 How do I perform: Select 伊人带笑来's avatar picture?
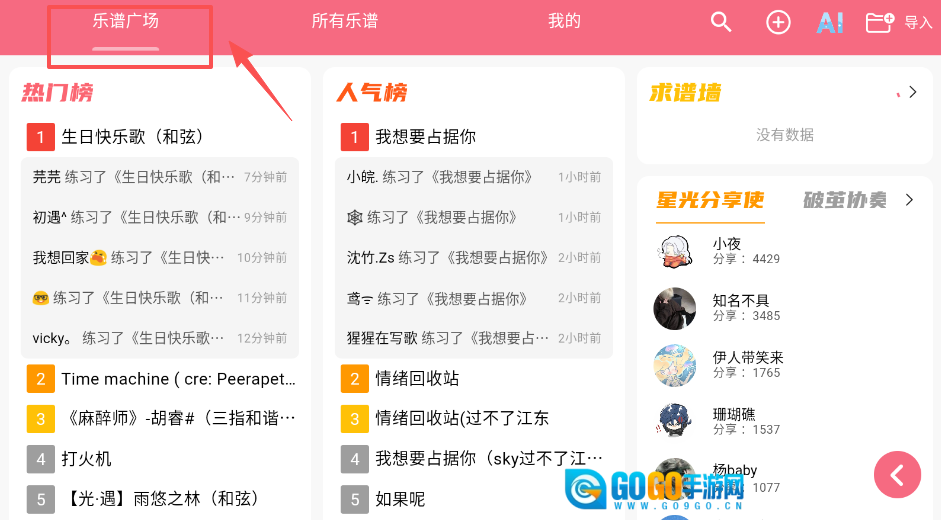point(675,365)
